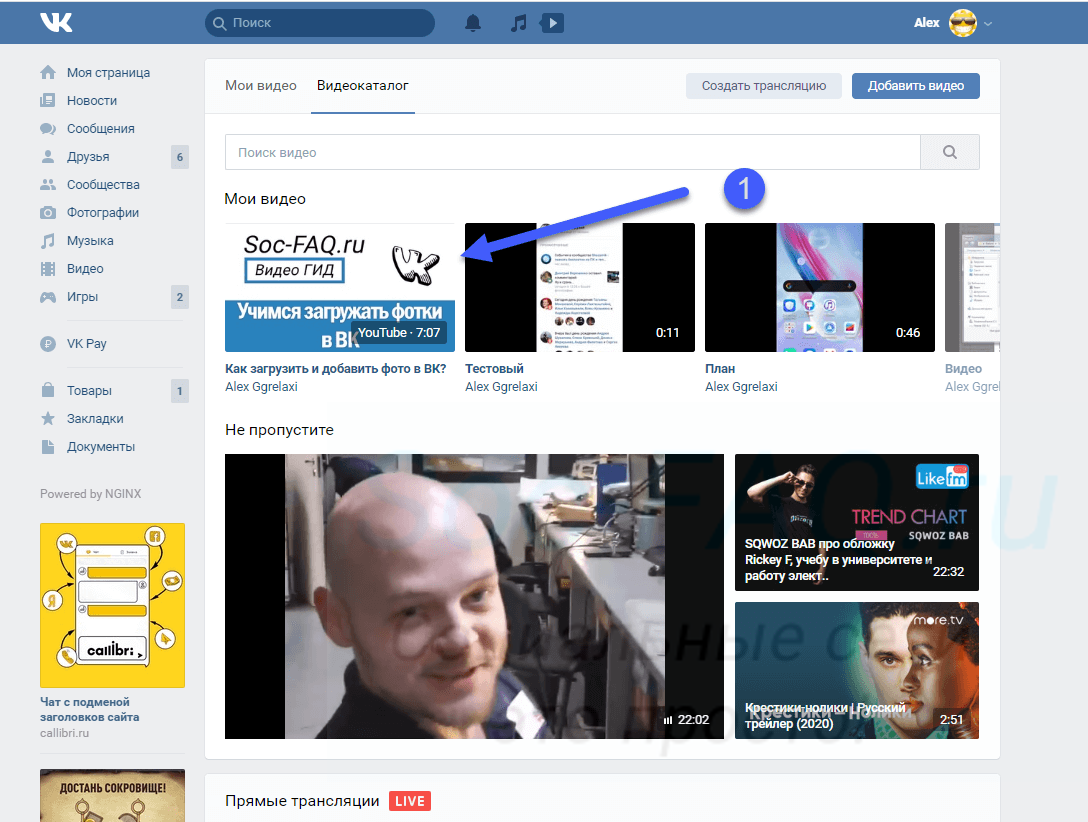Click the Не пропустите heading
The width and height of the screenshot is (1088, 822).
tap(279, 429)
